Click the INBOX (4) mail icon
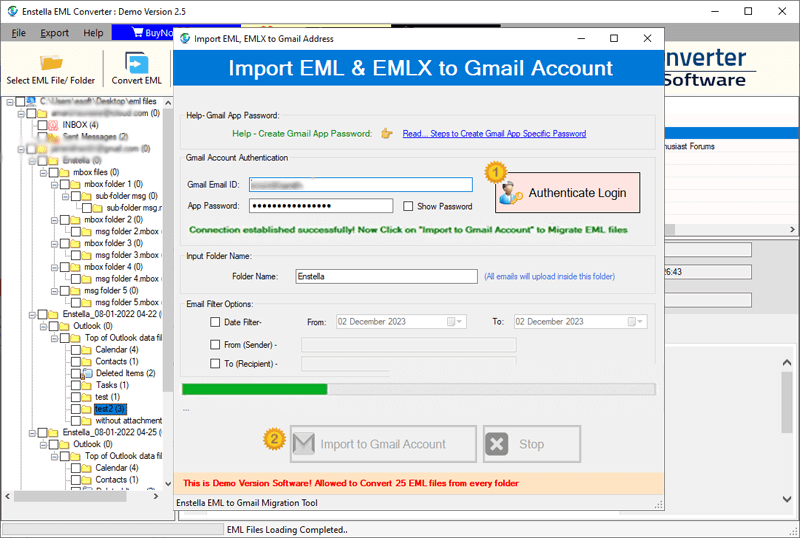Image resolution: width=800 pixels, height=538 pixels. 53,125
